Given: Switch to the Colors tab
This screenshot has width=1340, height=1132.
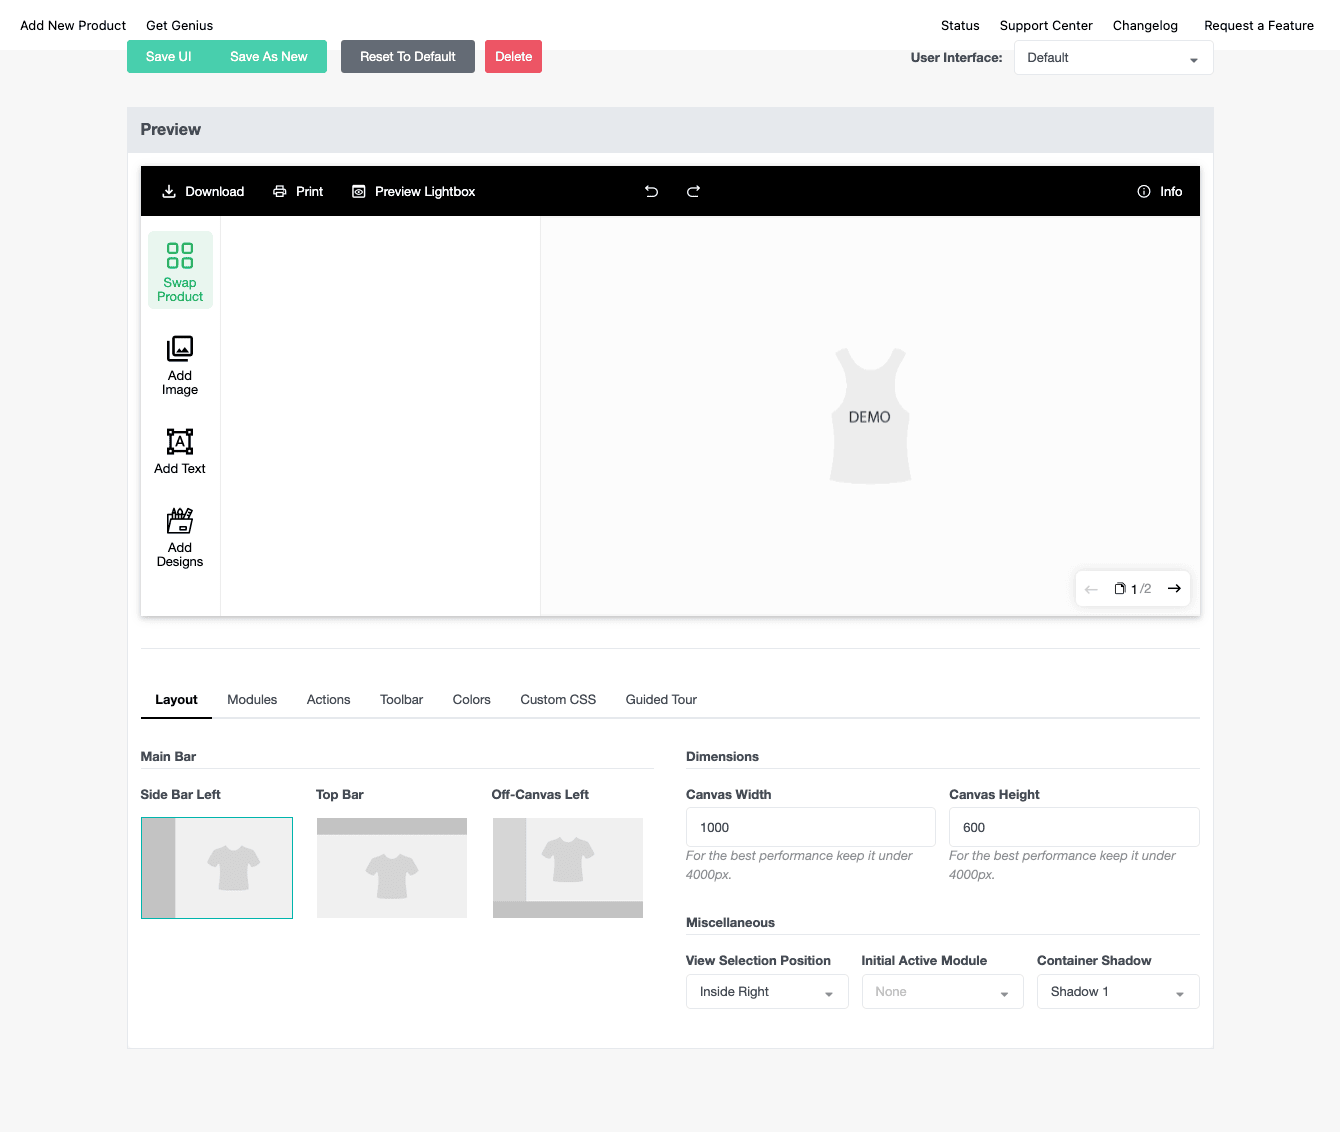Looking at the screenshot, I should [471, 699].
